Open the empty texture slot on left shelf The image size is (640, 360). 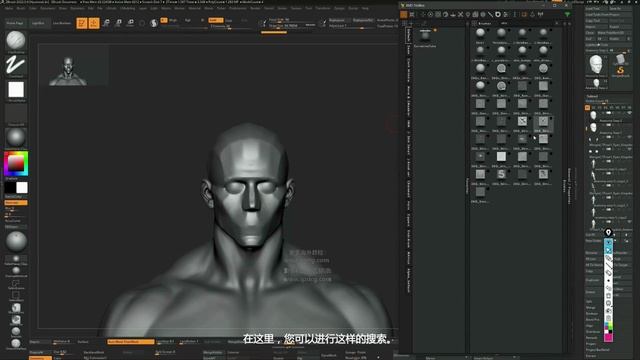coord(16,114)
